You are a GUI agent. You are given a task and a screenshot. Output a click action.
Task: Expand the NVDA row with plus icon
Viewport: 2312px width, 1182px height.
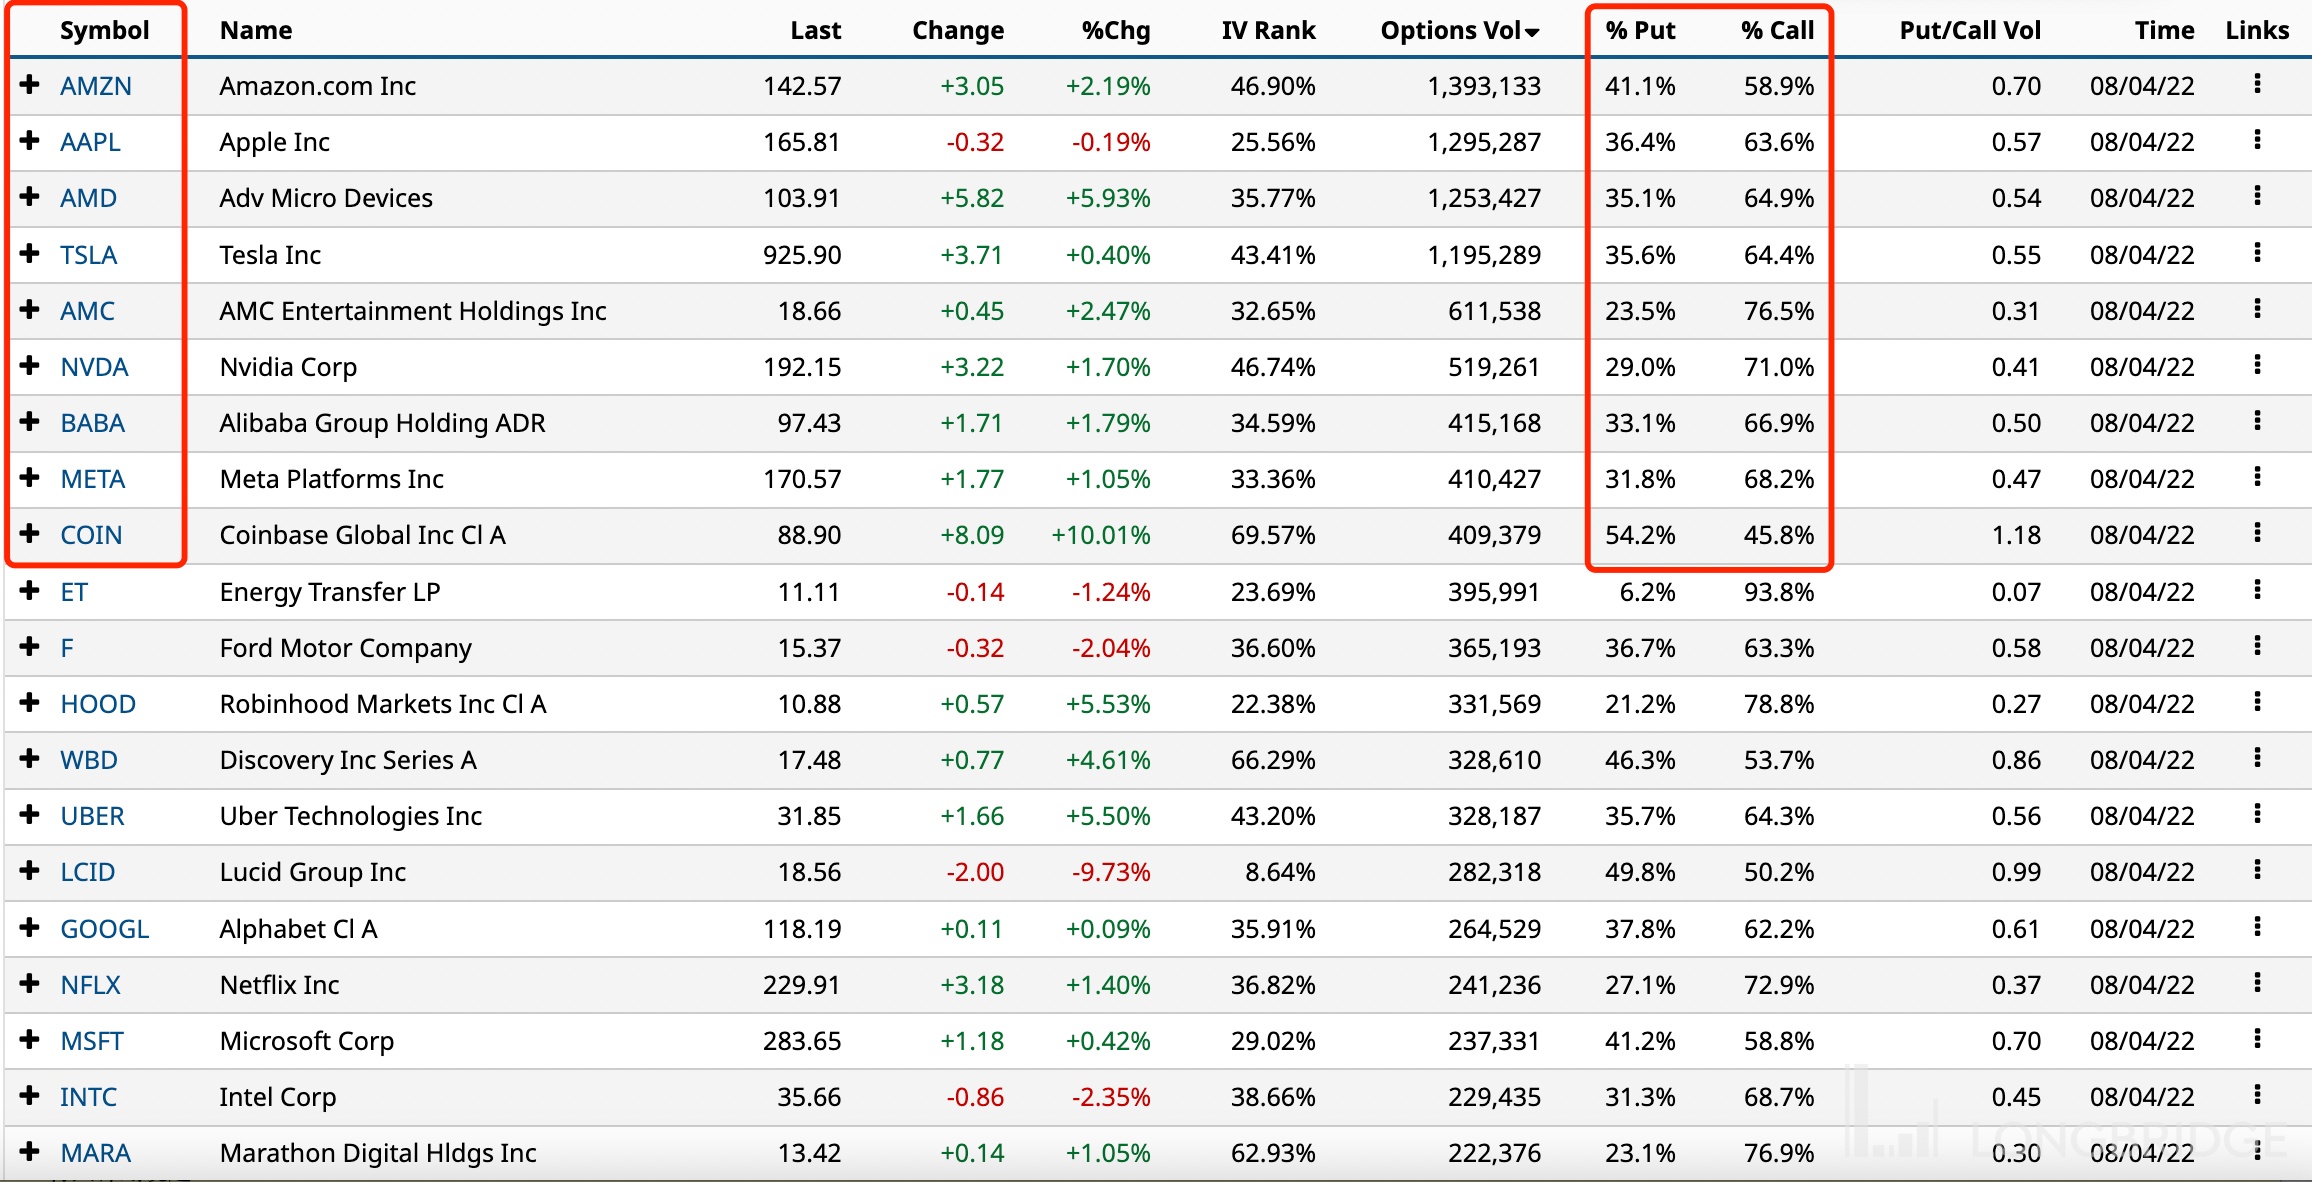tap(30, 365)
